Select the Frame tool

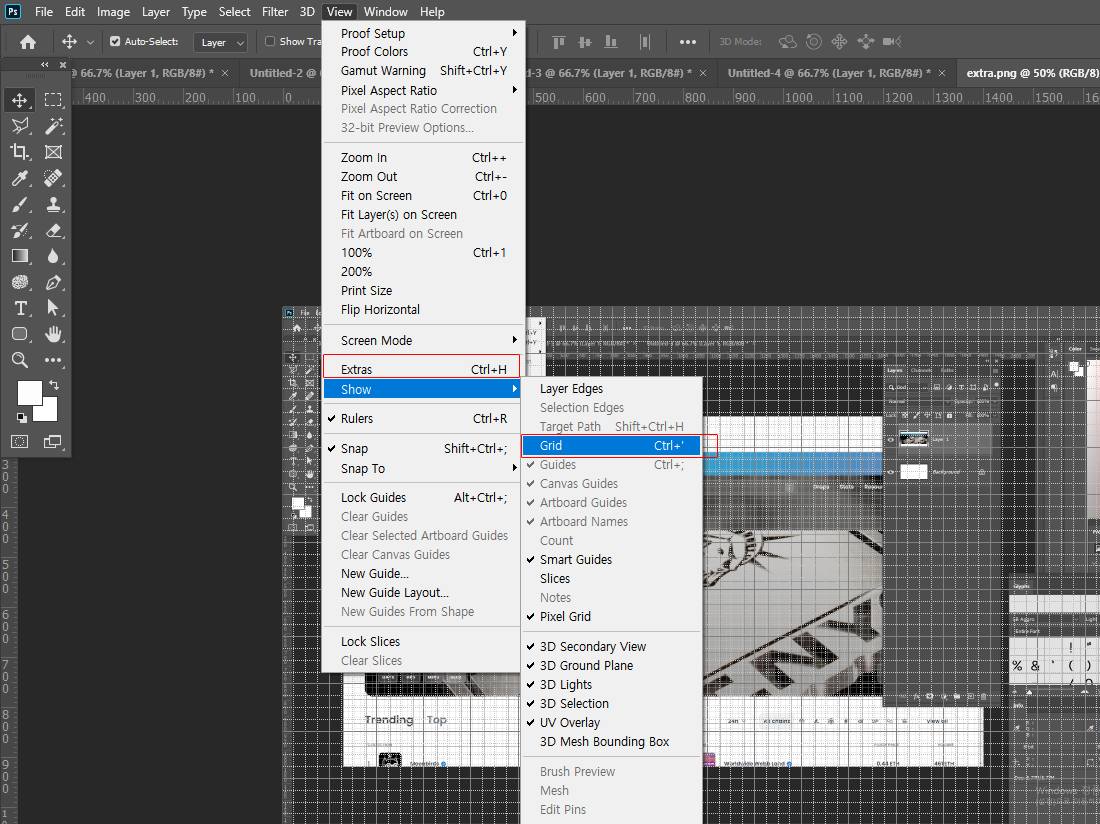(53, 152)
